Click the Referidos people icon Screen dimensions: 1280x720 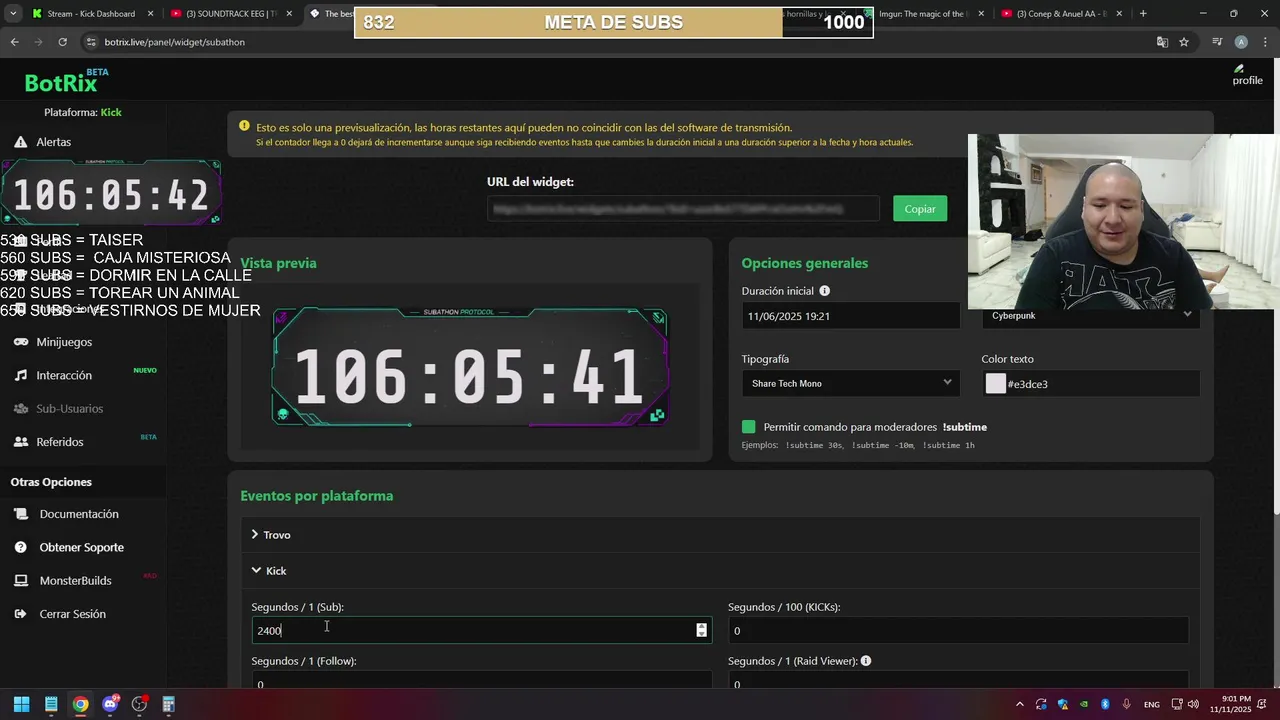click(20, 442)
